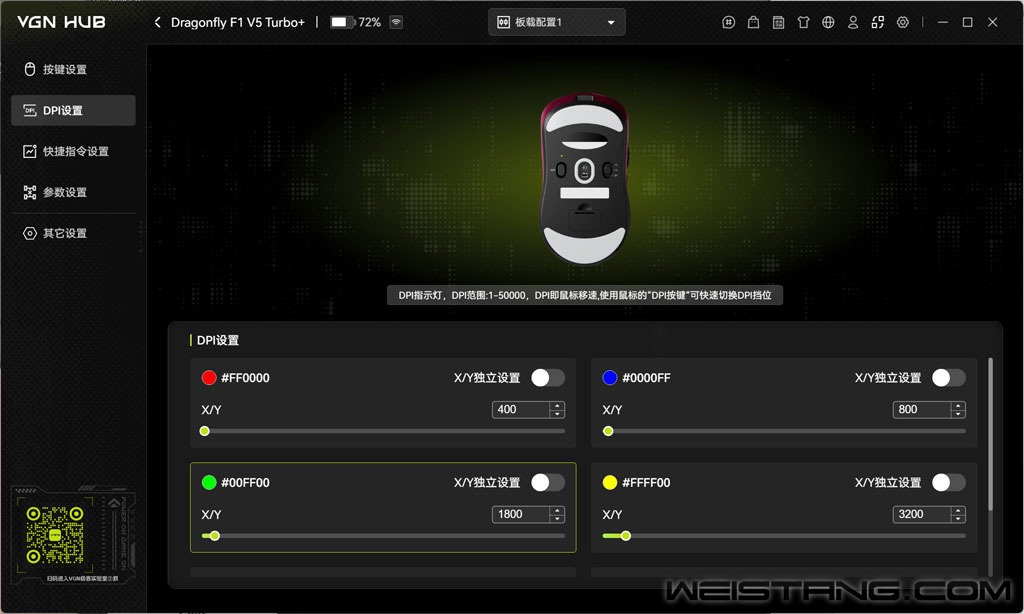This screenshot has width=1024, height=614.
Task: Click the profile icon inside 板载配置1 box
Action: (x=504, y=22)
